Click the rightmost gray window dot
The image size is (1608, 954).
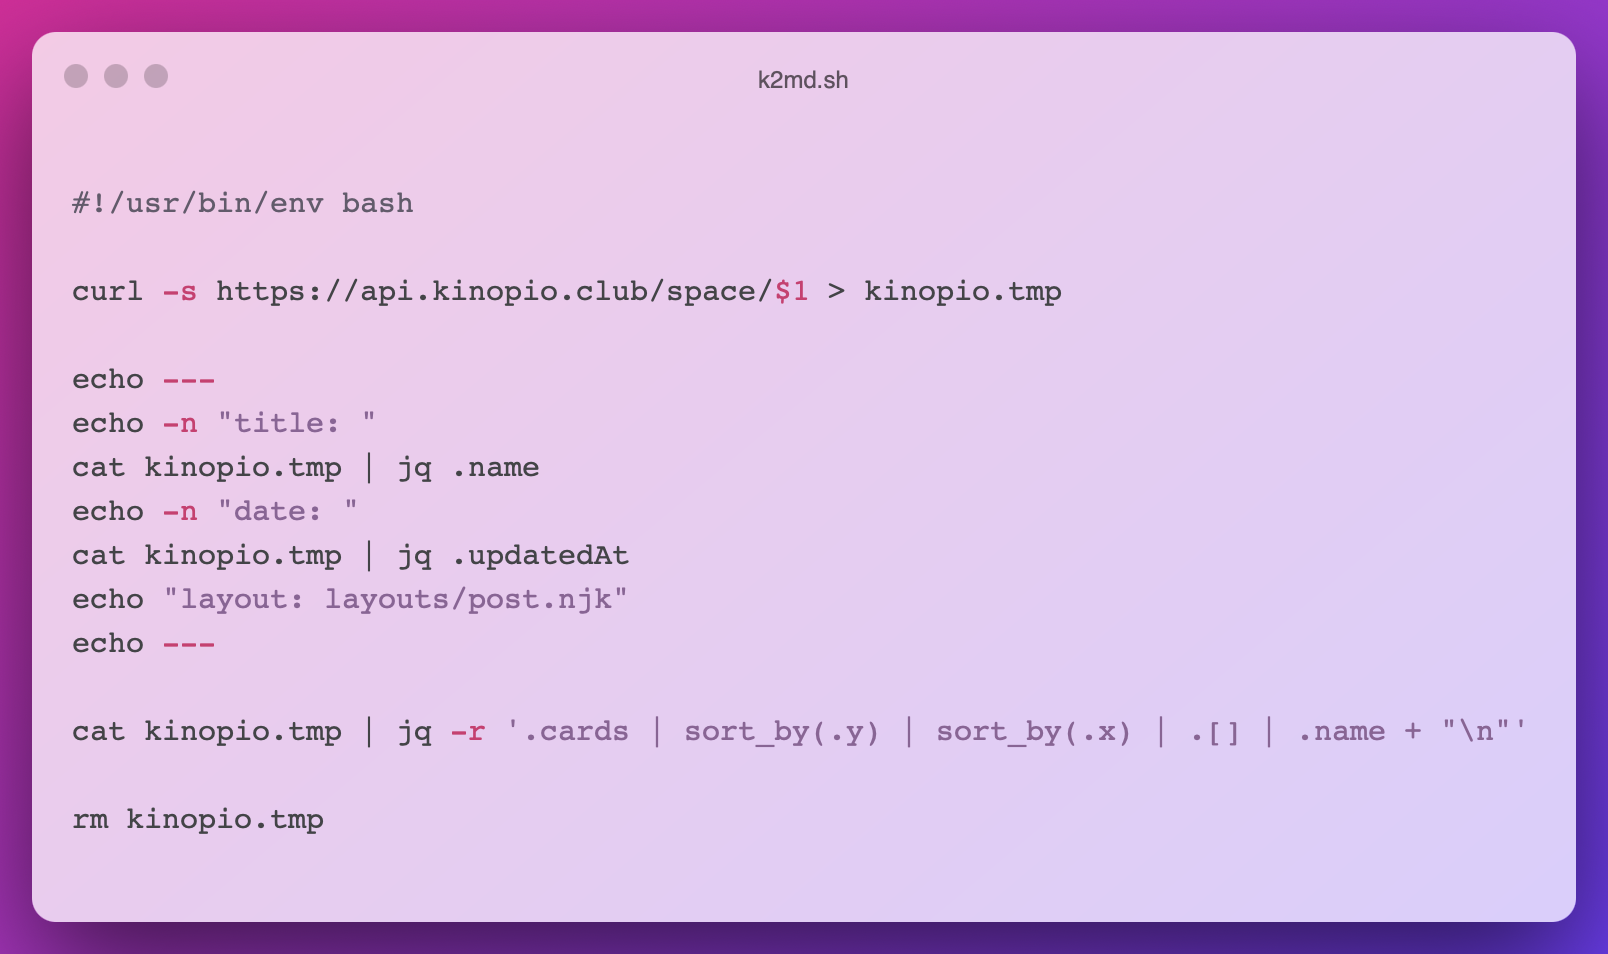coord(156,76)
